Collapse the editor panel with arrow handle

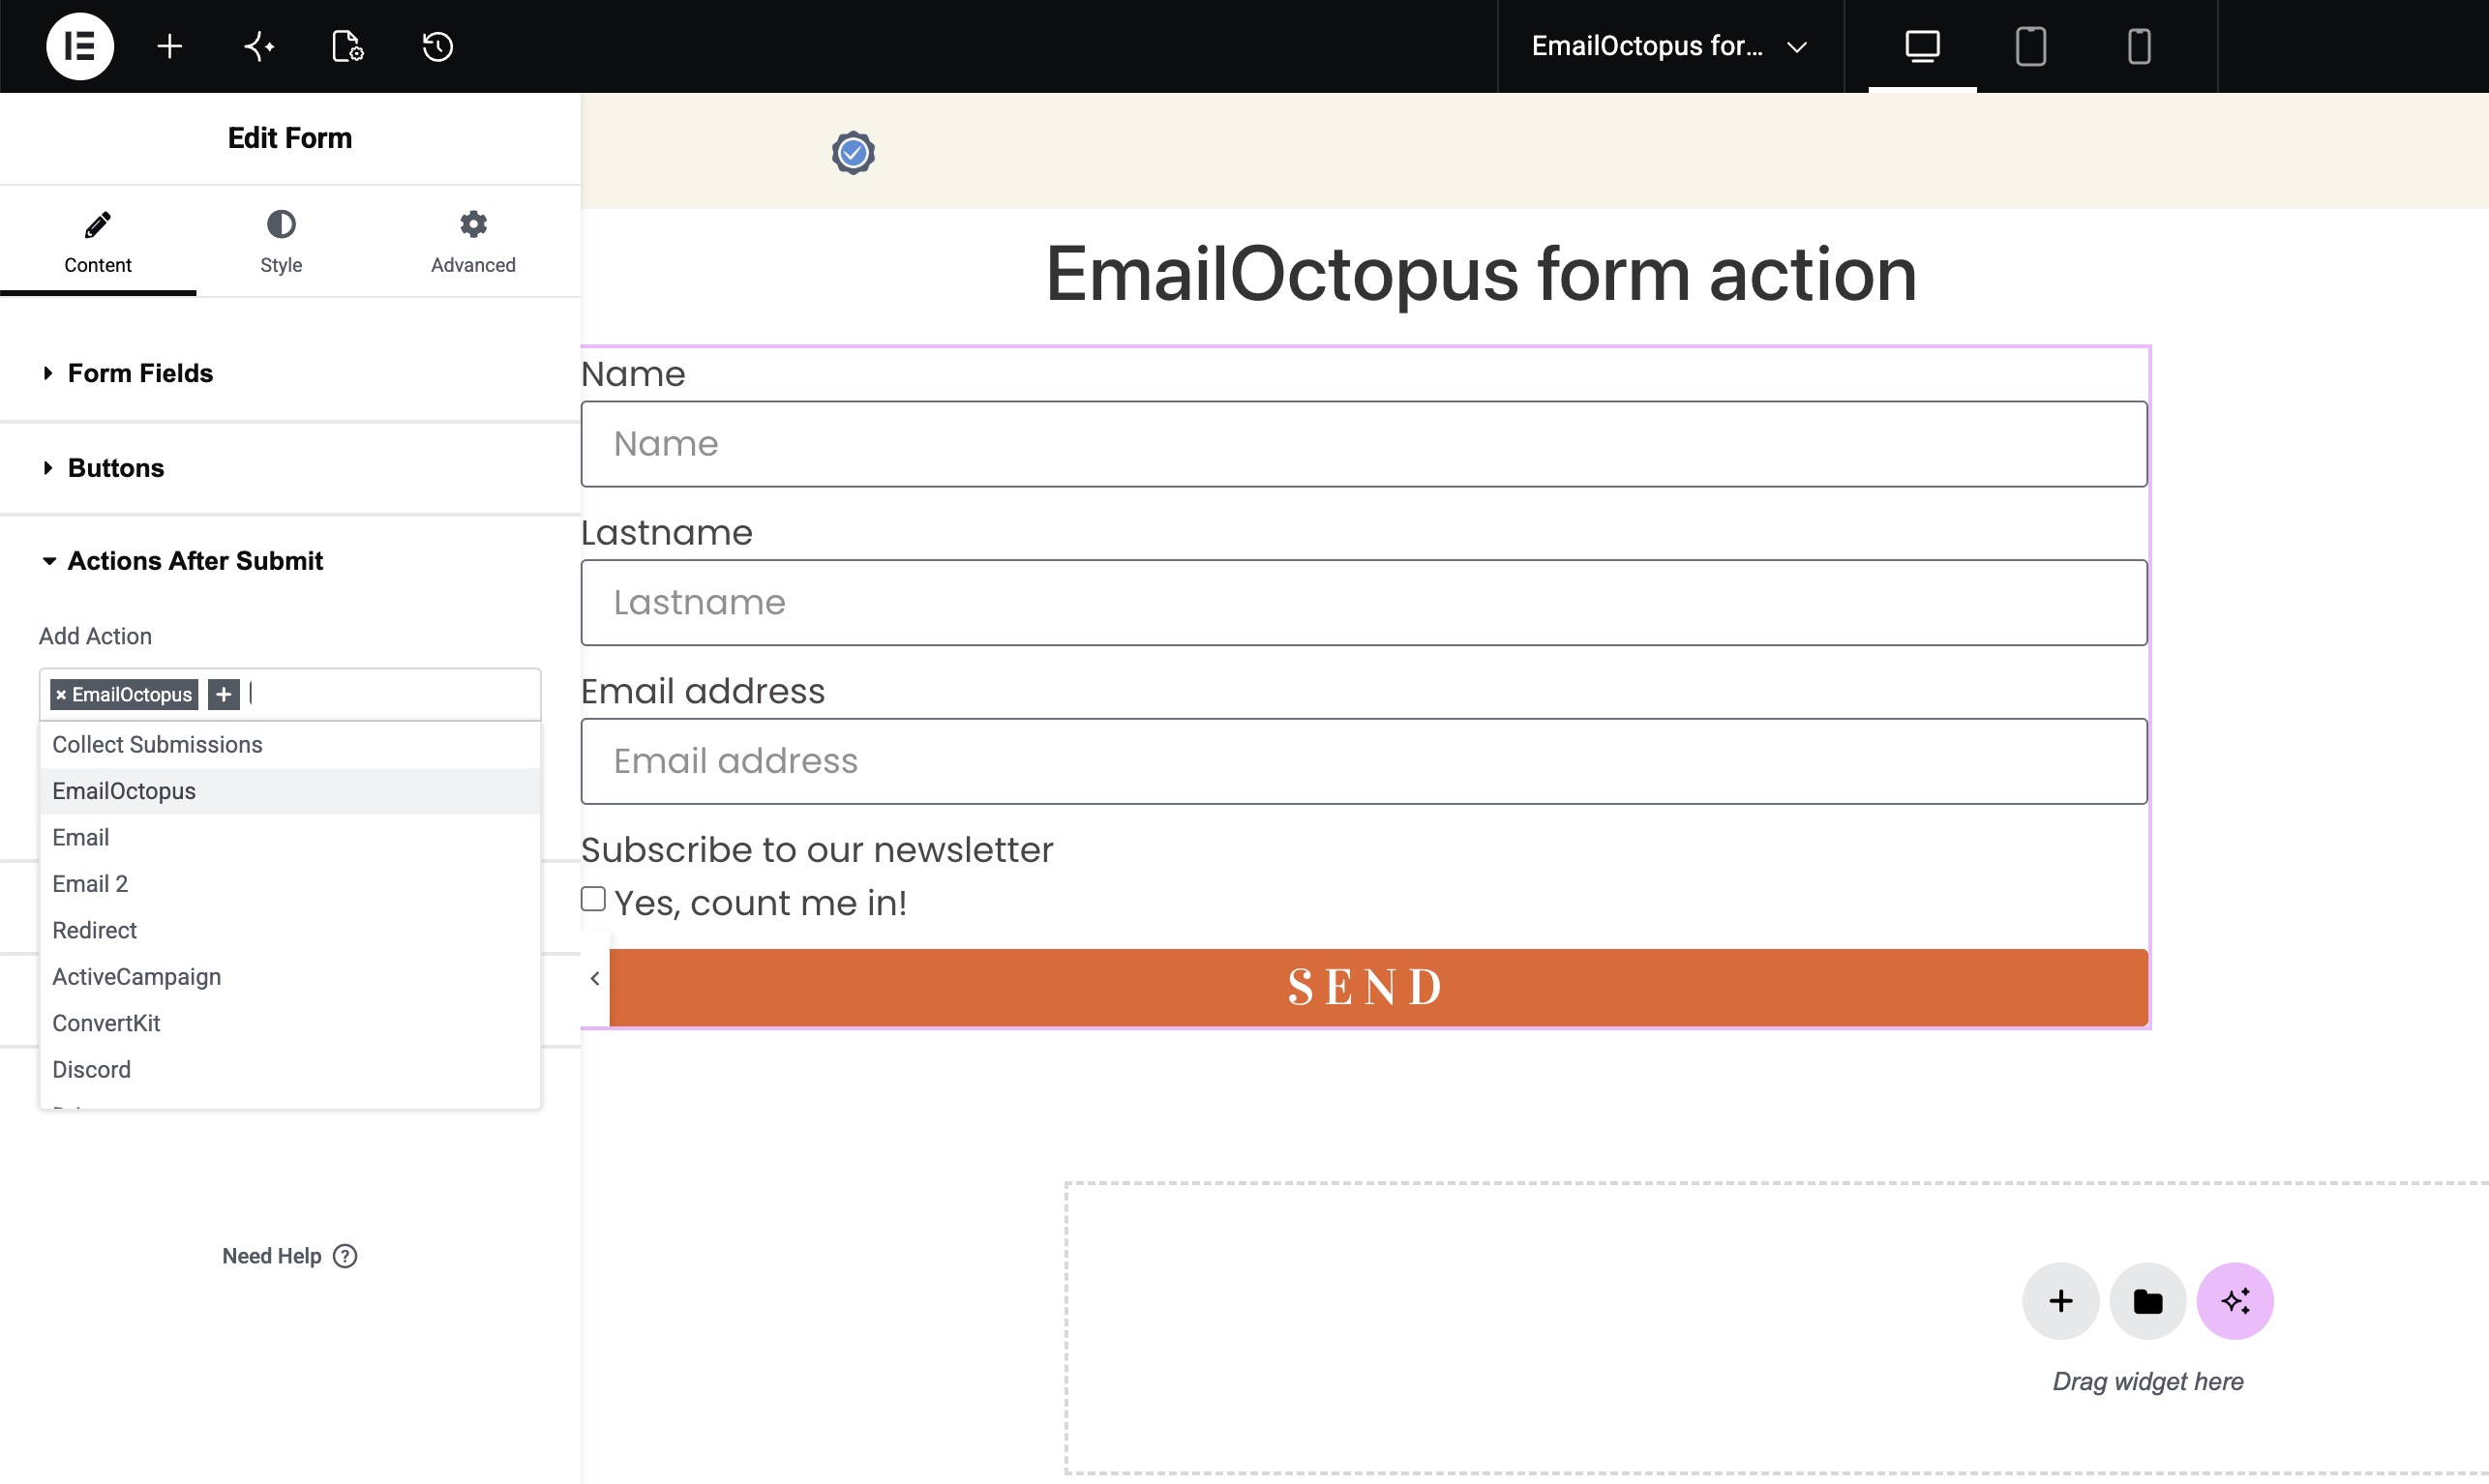click(x=595, y=978)
